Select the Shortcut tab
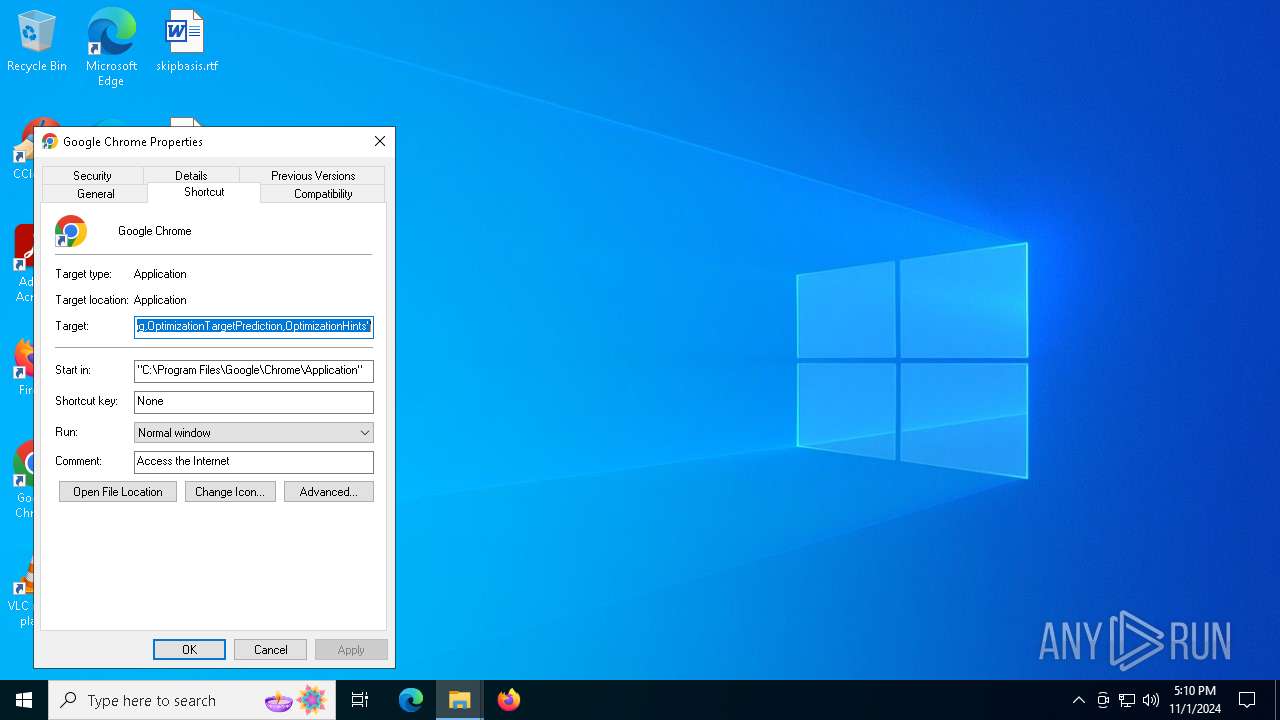Image resolution: width=1280 pixels, height=720 pixels. [204, 192]
